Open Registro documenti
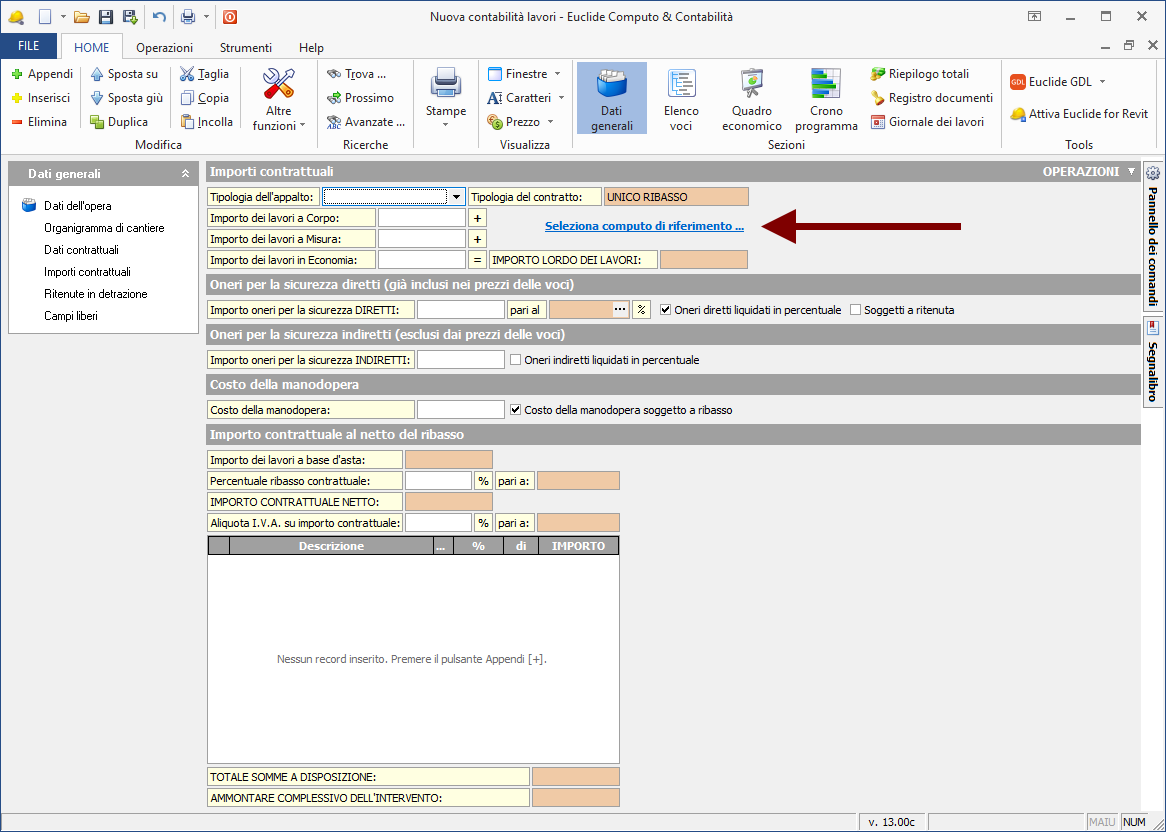 coord(878,98)
